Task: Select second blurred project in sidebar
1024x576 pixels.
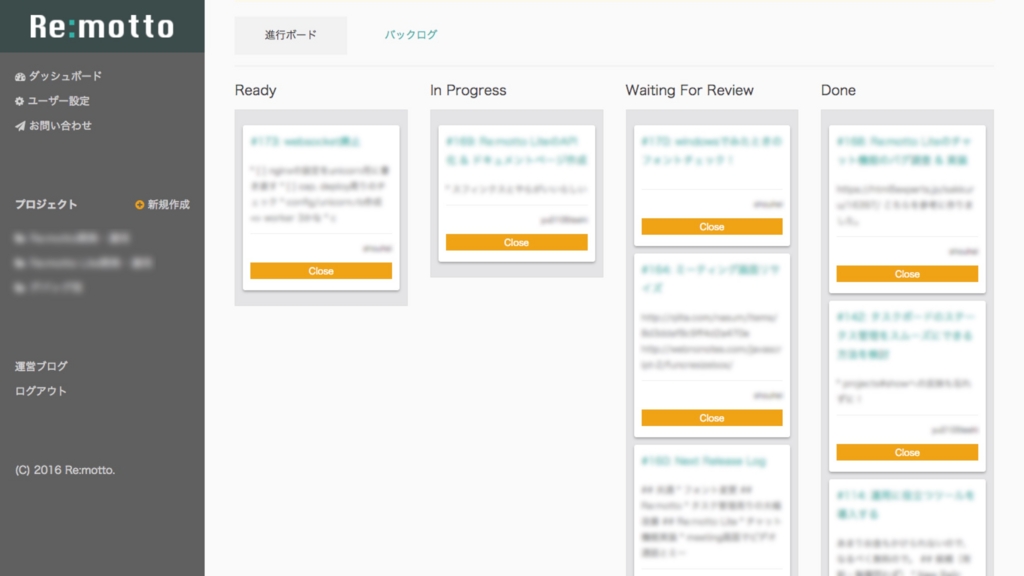Action: (x=84, y=263)
